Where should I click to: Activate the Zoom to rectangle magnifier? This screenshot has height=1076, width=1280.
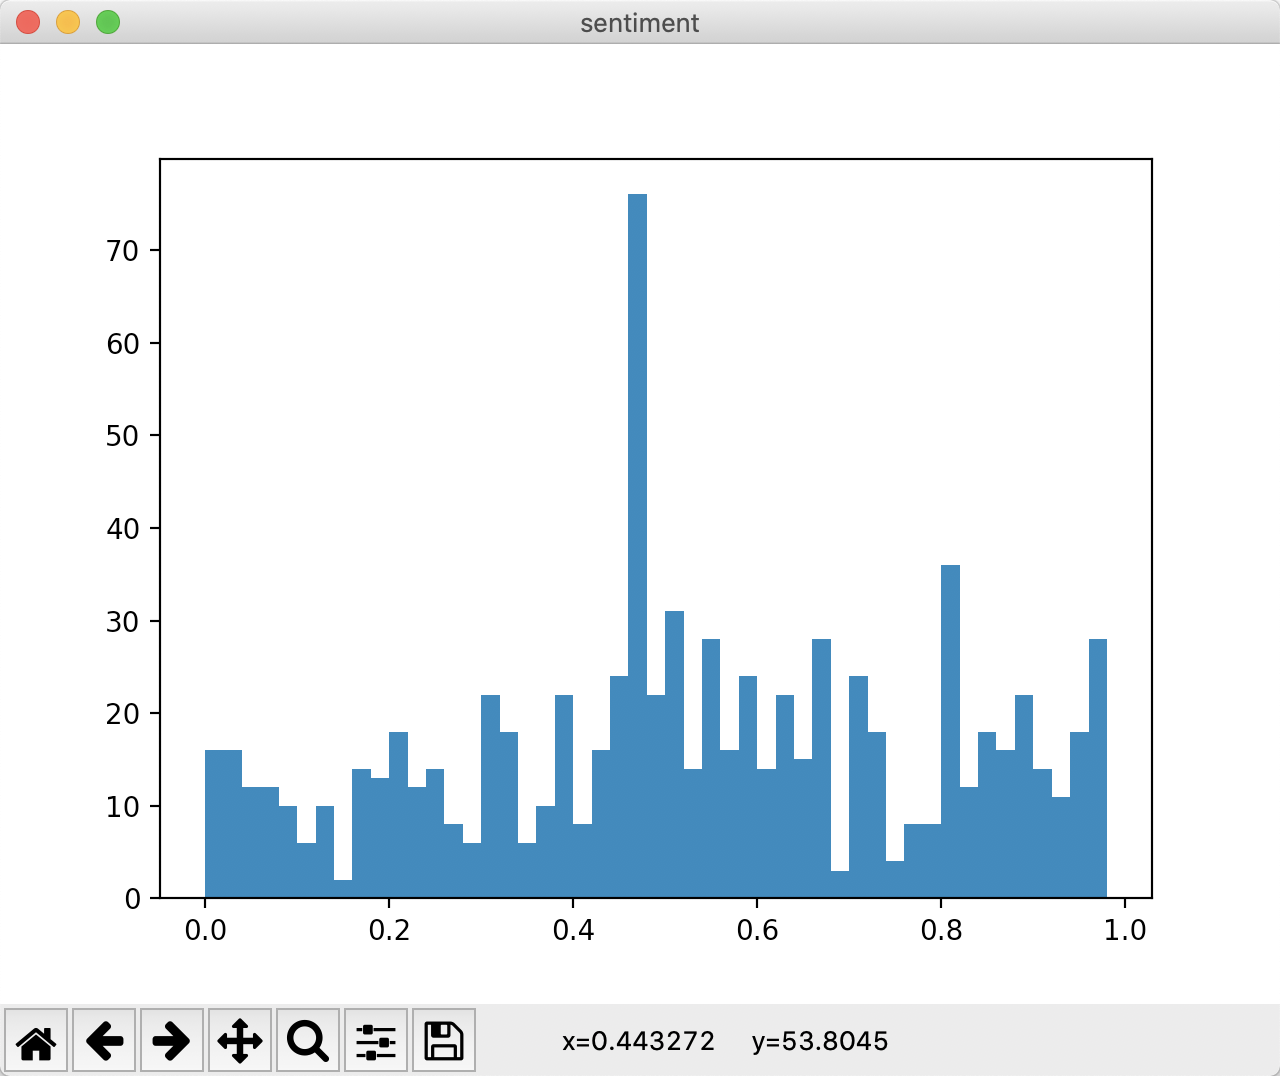click(x=308, y=1041)
